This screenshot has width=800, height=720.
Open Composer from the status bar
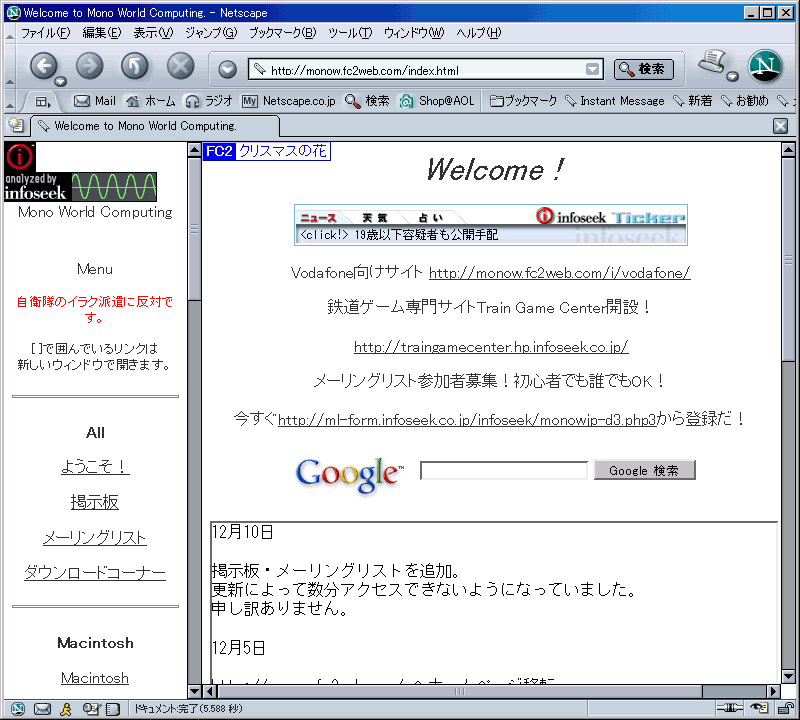point(91,708)
